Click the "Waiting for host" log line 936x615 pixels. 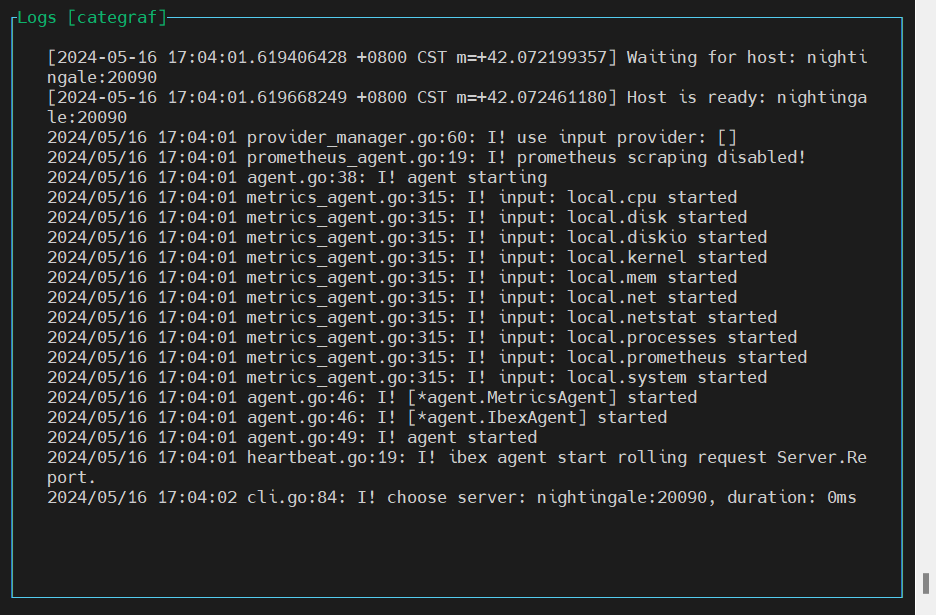(457, 58)
